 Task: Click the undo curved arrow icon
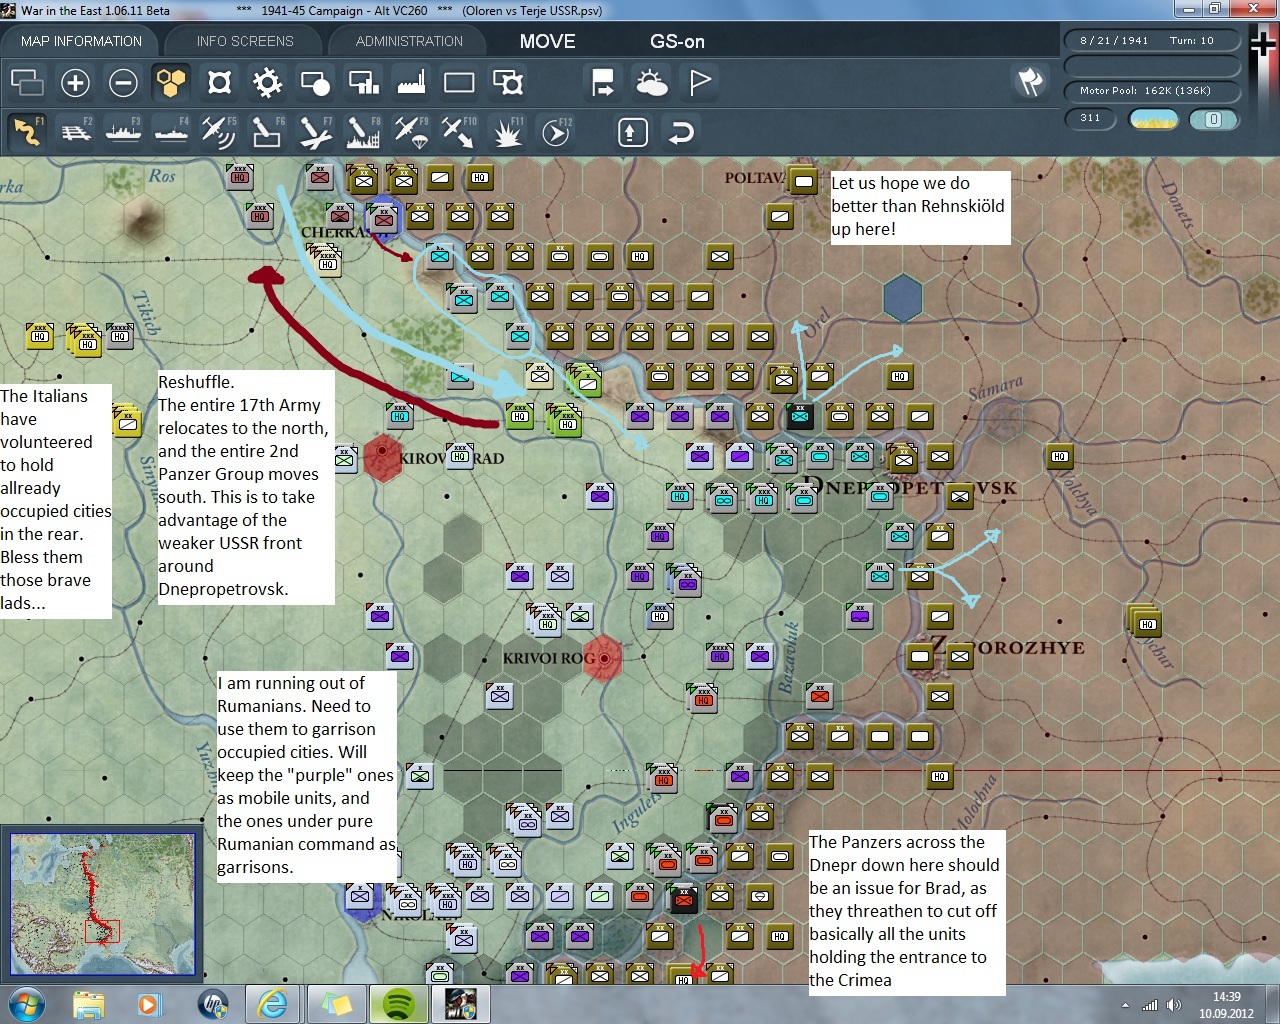(x=681, y=131)
